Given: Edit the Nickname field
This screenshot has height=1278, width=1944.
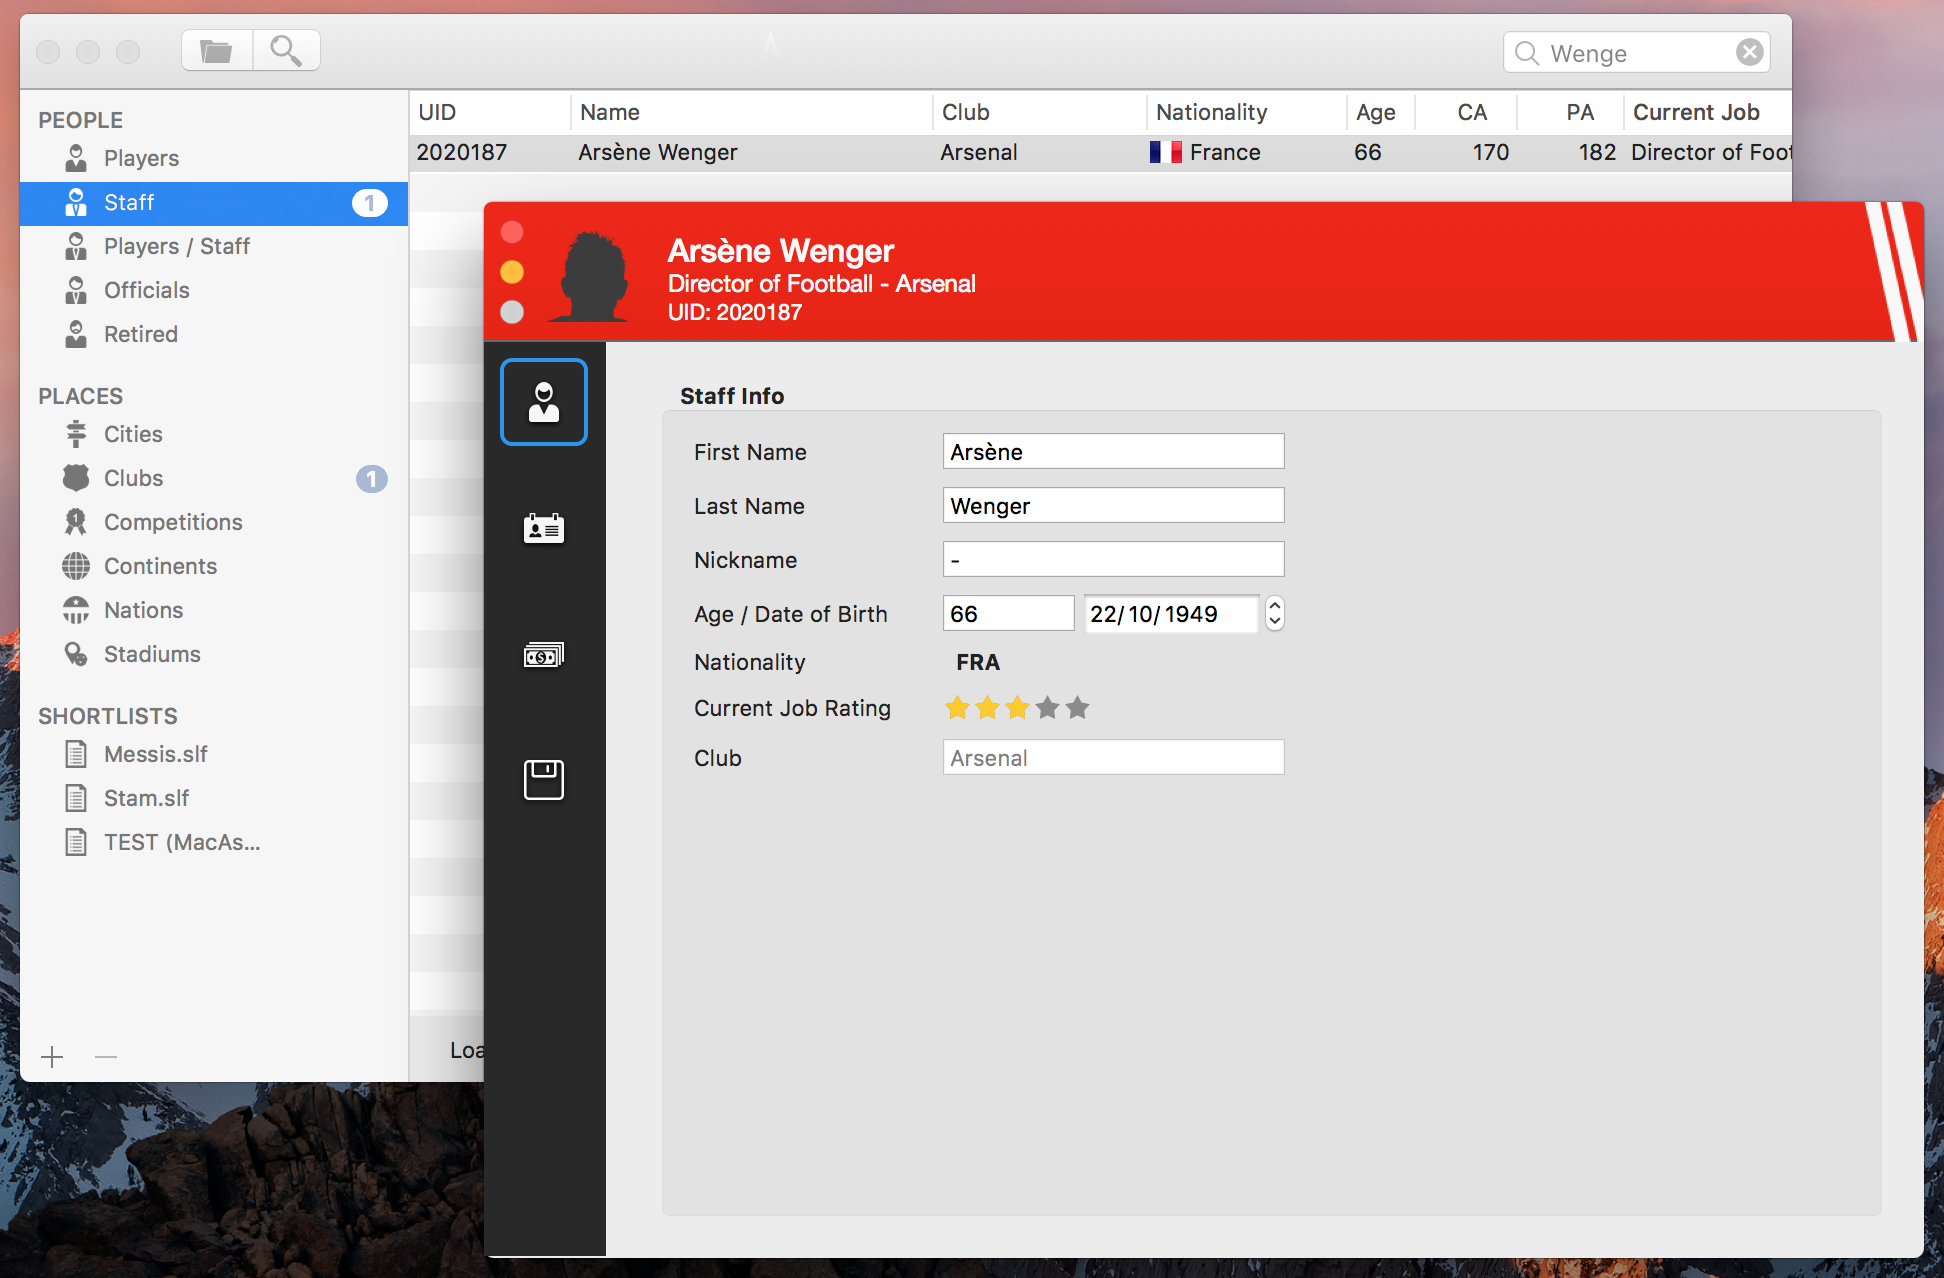Looking at the screenshot, I should pyautogui.click(x=1113, y=560).
